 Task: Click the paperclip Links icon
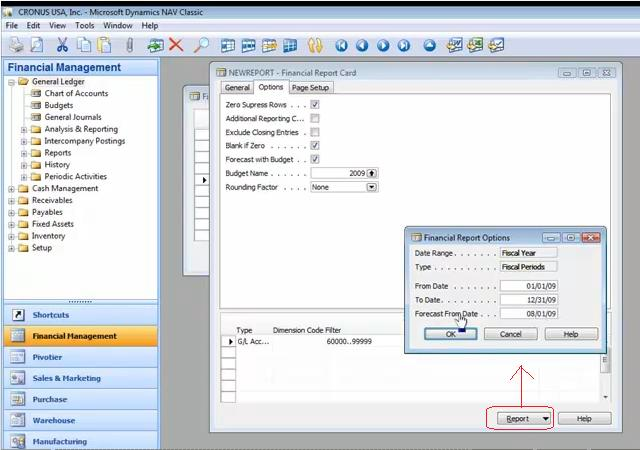point(129,45)
